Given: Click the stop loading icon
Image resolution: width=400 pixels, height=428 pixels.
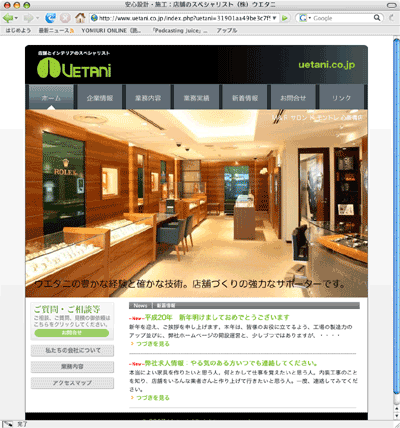Looking at the screenshot, I should (x=65, y=18).
